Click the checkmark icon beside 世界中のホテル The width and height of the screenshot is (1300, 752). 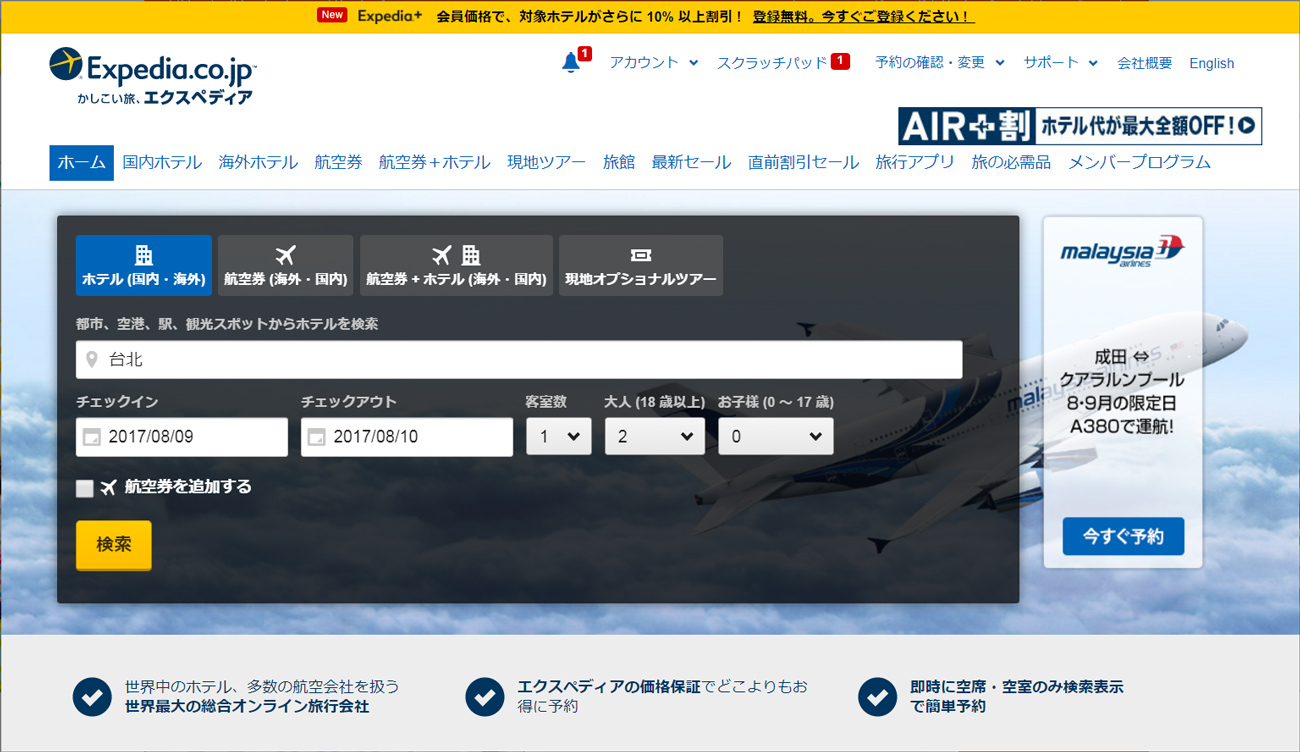click(x=92, y=696)
